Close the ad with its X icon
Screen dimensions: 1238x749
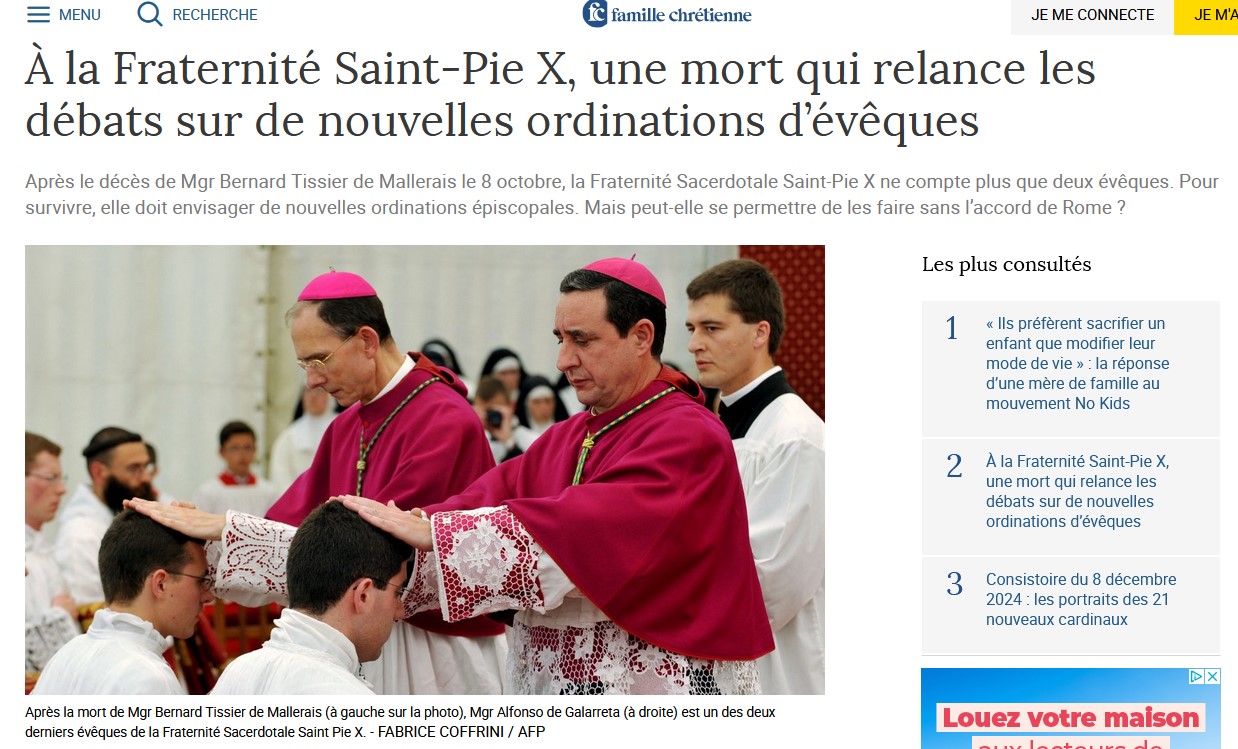1213,677
